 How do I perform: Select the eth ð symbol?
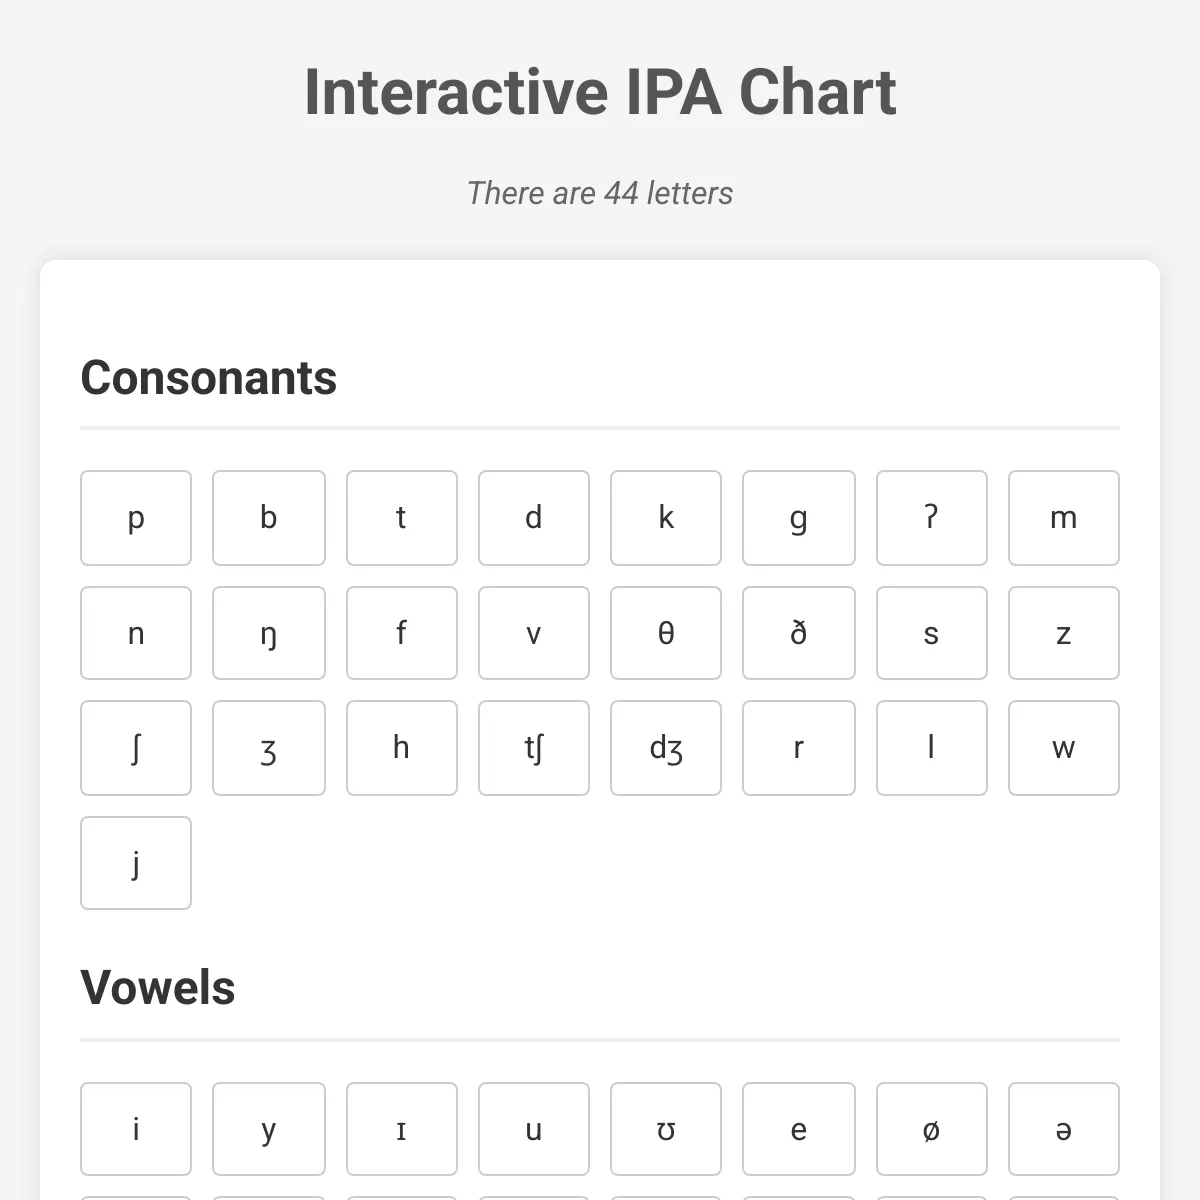tap(798, 633)
